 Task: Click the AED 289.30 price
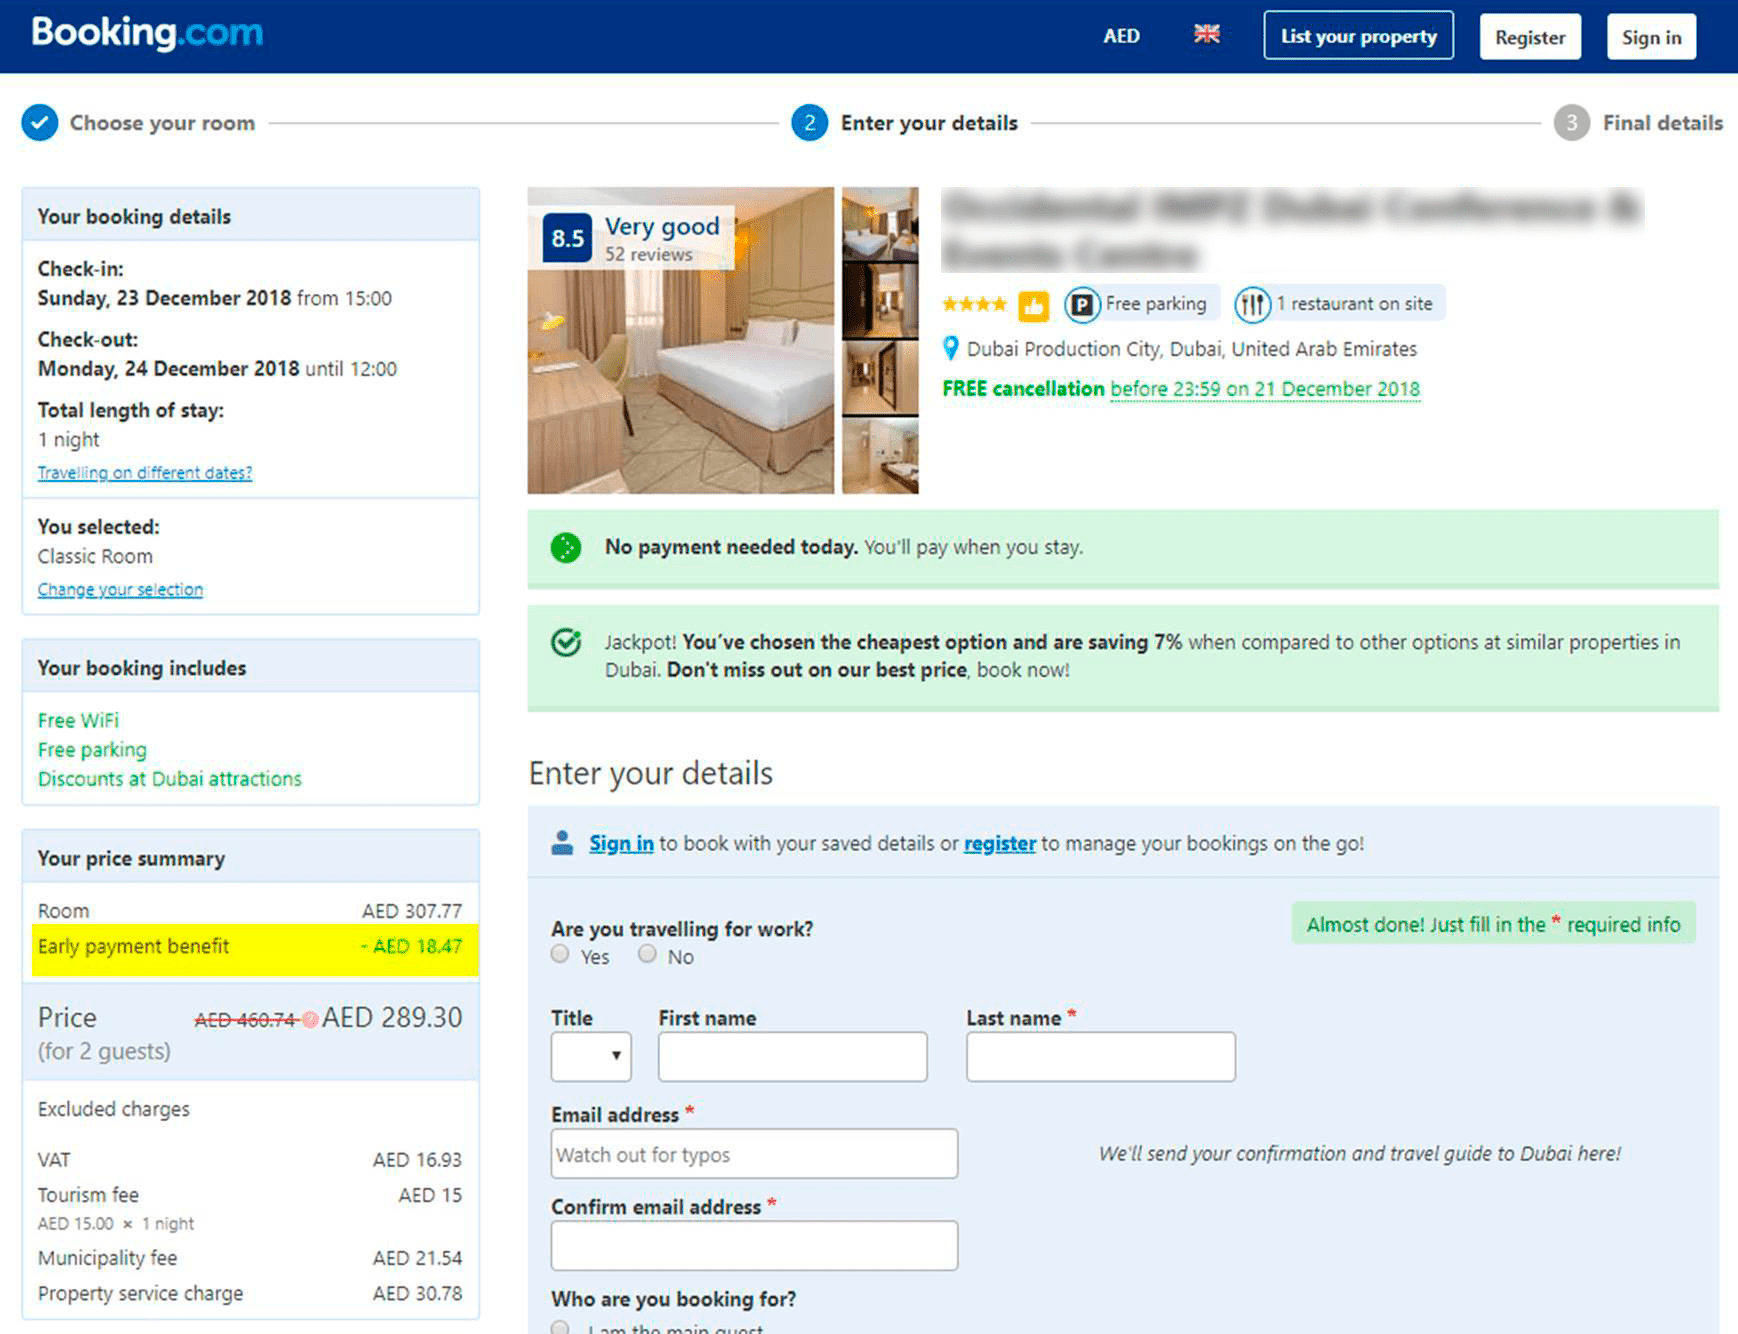(392, 1018)
